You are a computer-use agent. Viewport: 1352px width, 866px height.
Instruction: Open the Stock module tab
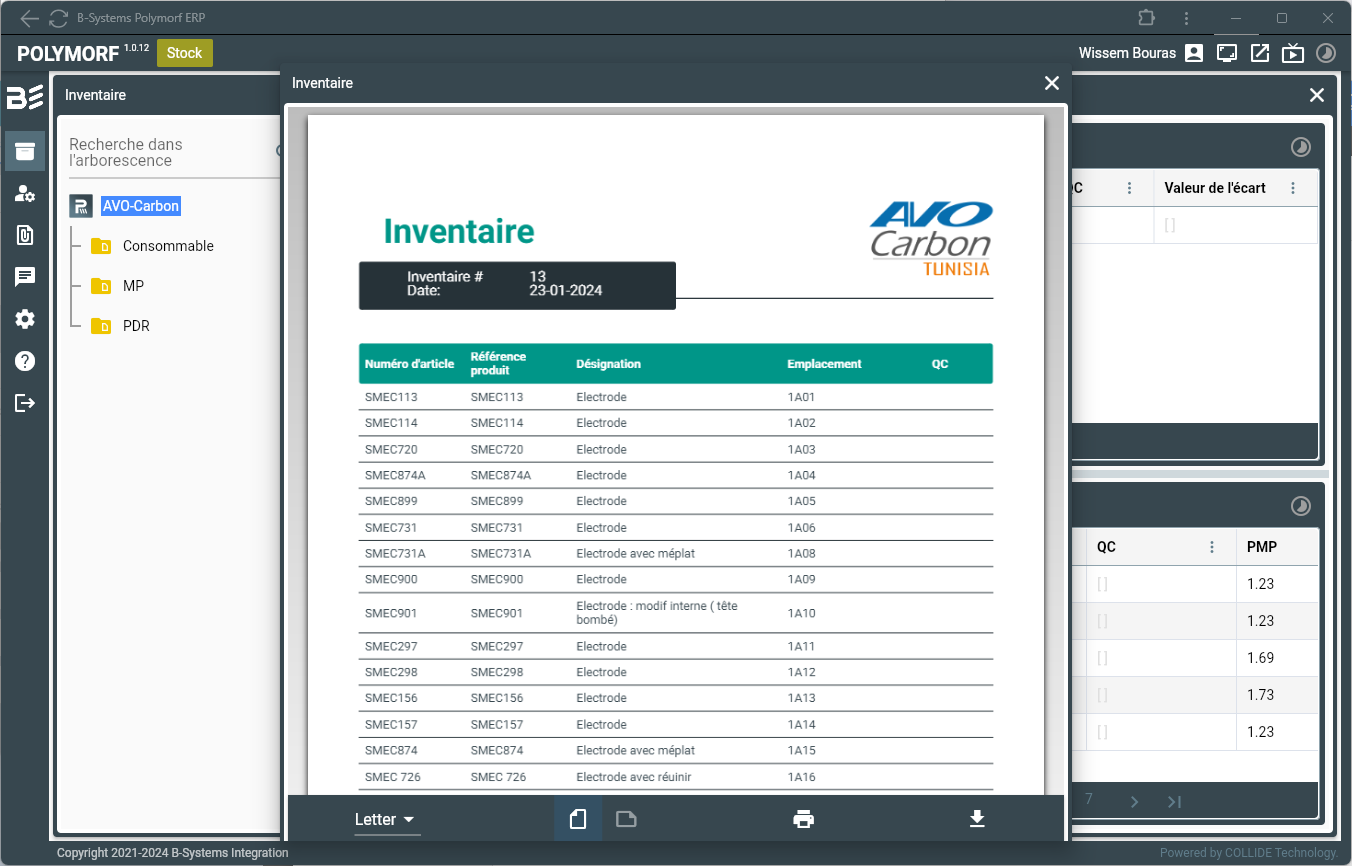point(184,53)
